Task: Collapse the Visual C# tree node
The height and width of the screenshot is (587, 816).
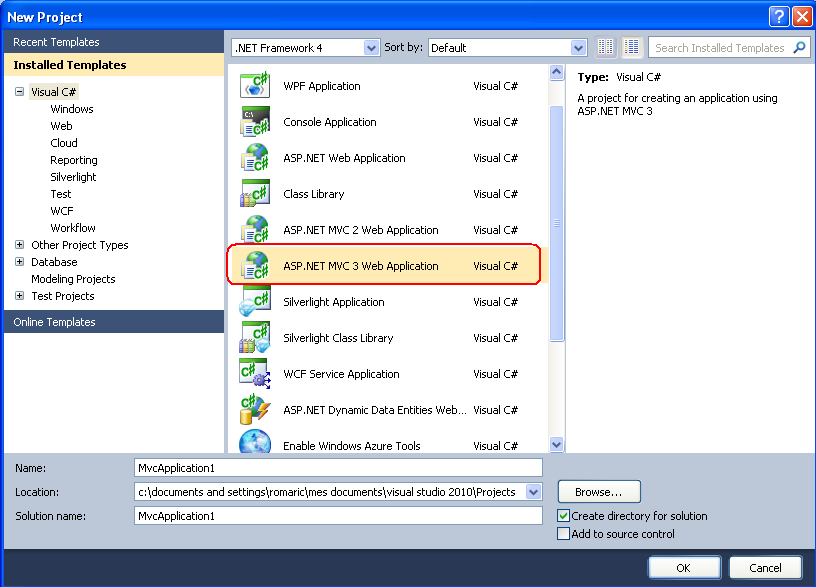Action: click(20, 92)
